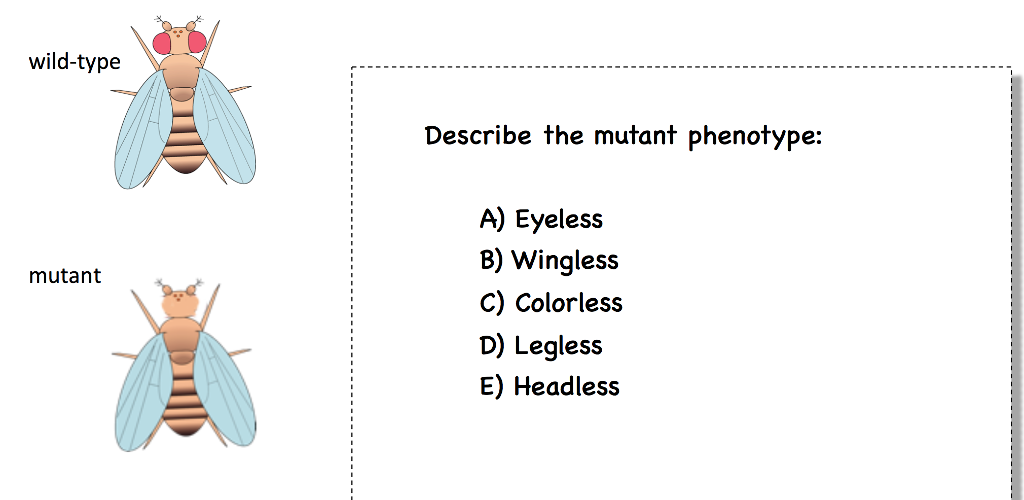Select the D) Legless choice

(x=541, y=346)
